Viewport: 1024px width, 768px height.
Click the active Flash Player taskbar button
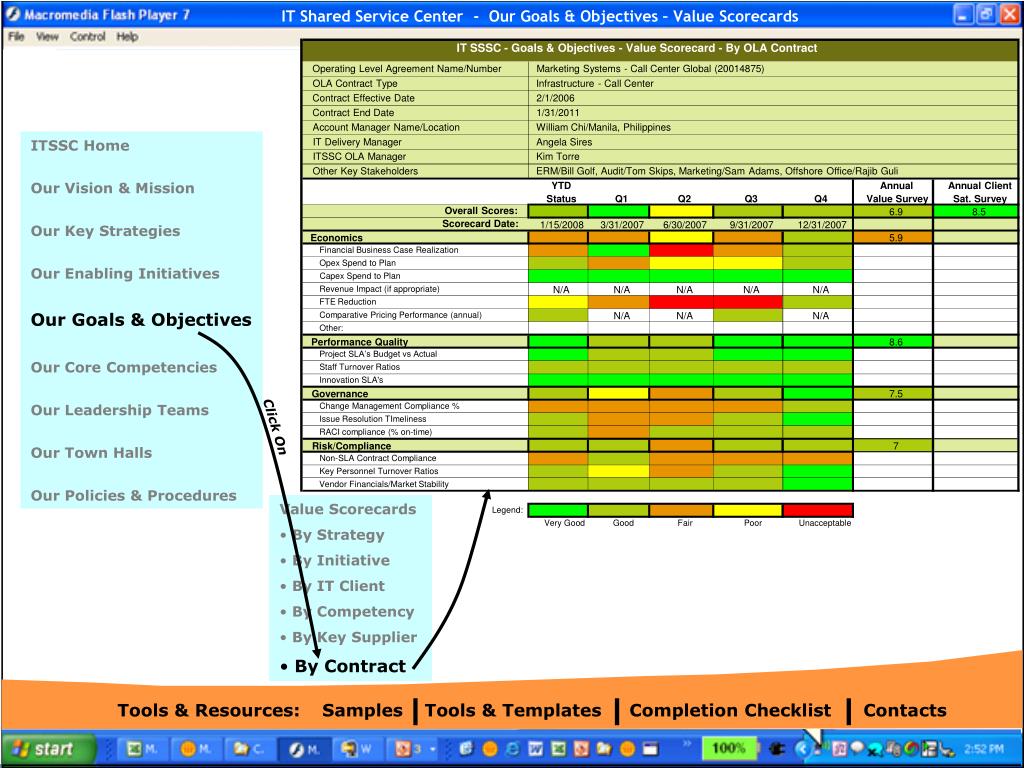(304, 749)
